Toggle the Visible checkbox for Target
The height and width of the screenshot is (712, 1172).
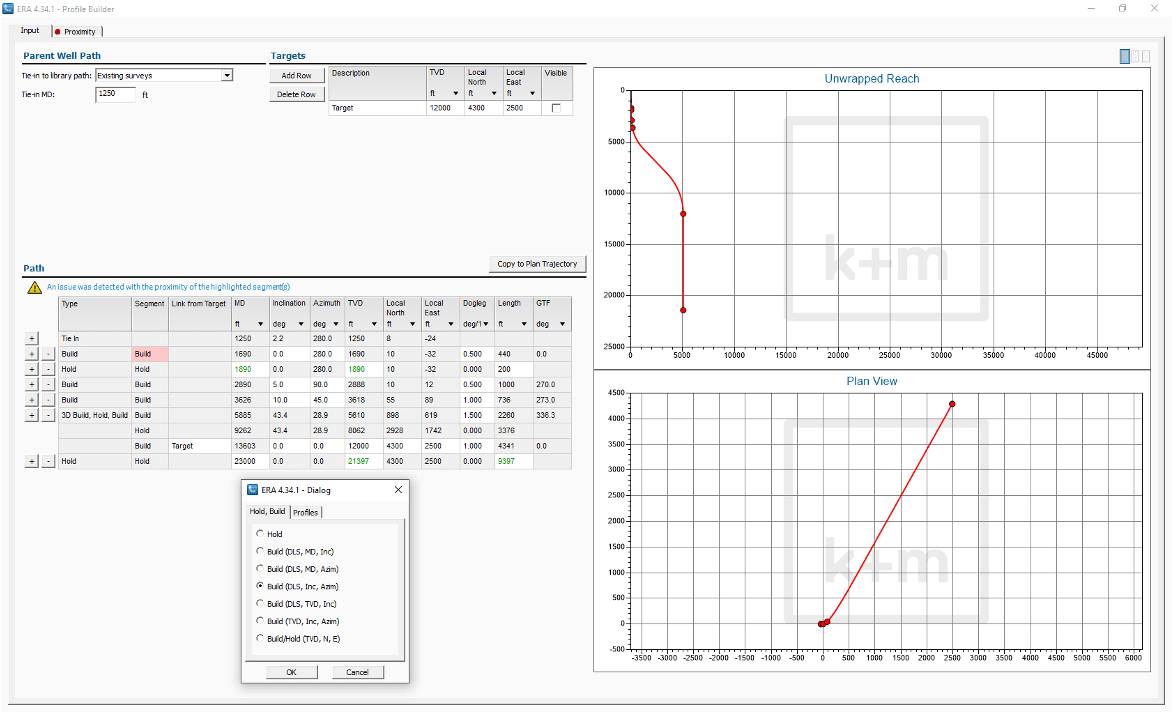[x=556, y=108]
